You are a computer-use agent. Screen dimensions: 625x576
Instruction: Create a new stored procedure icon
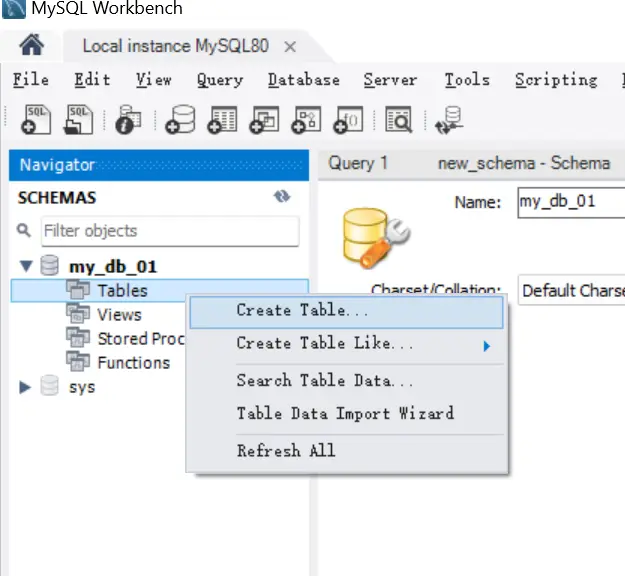pyautogui.click(x=306, y=120)
